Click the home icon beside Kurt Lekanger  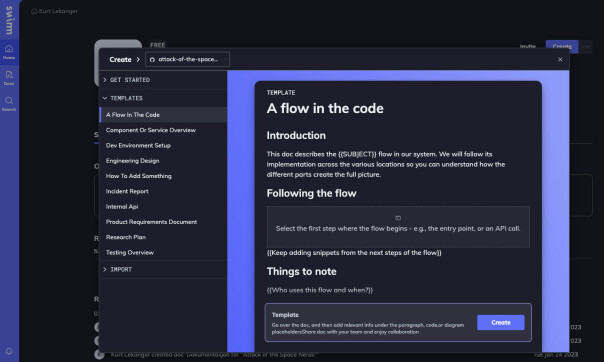coord(34,11)
